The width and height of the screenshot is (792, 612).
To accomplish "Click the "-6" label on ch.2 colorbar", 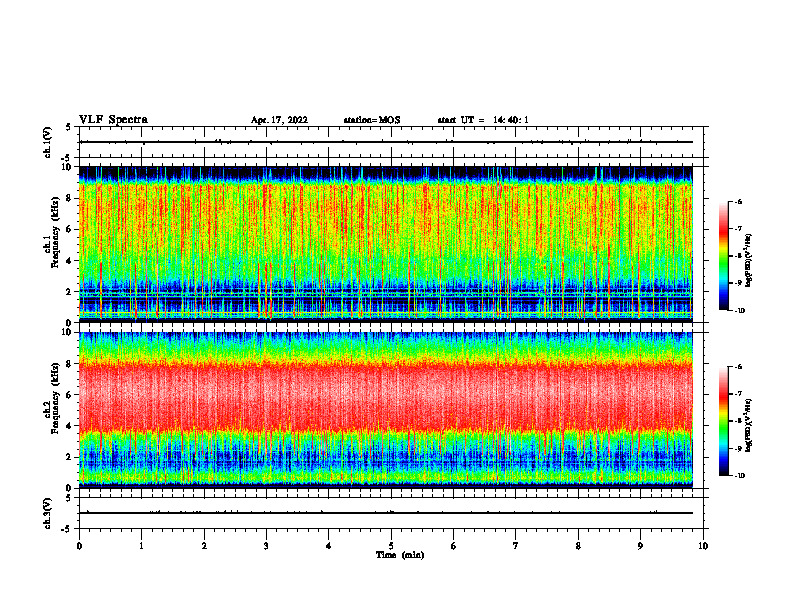I will [x=739, y=367].
